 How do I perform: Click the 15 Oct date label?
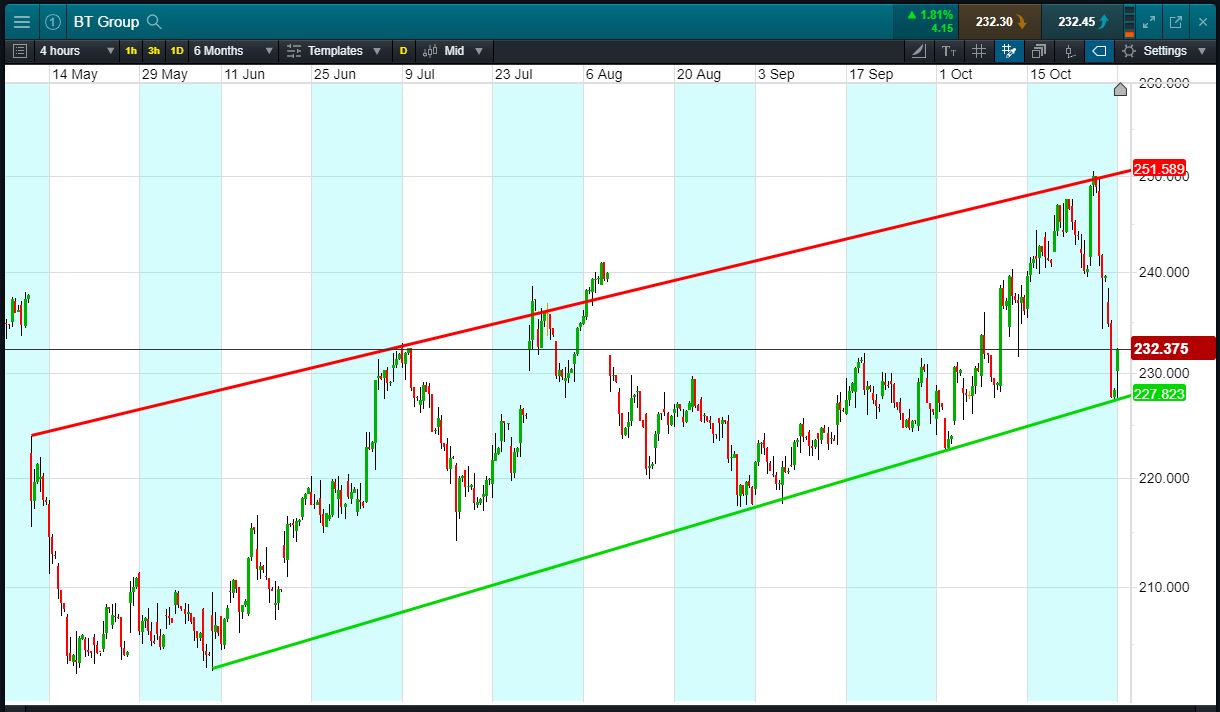click(x=1050, y=74)
